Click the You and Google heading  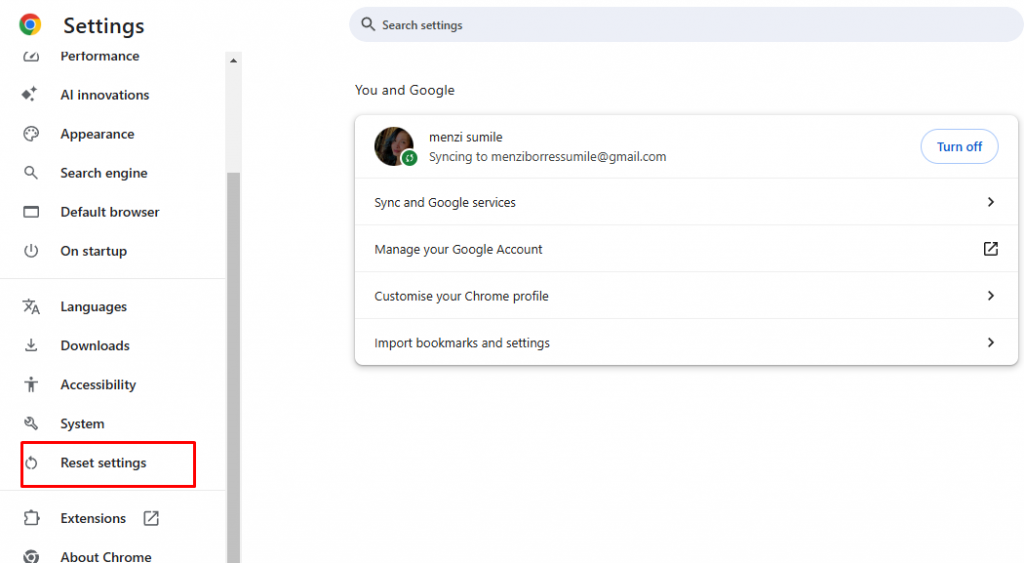405,90
